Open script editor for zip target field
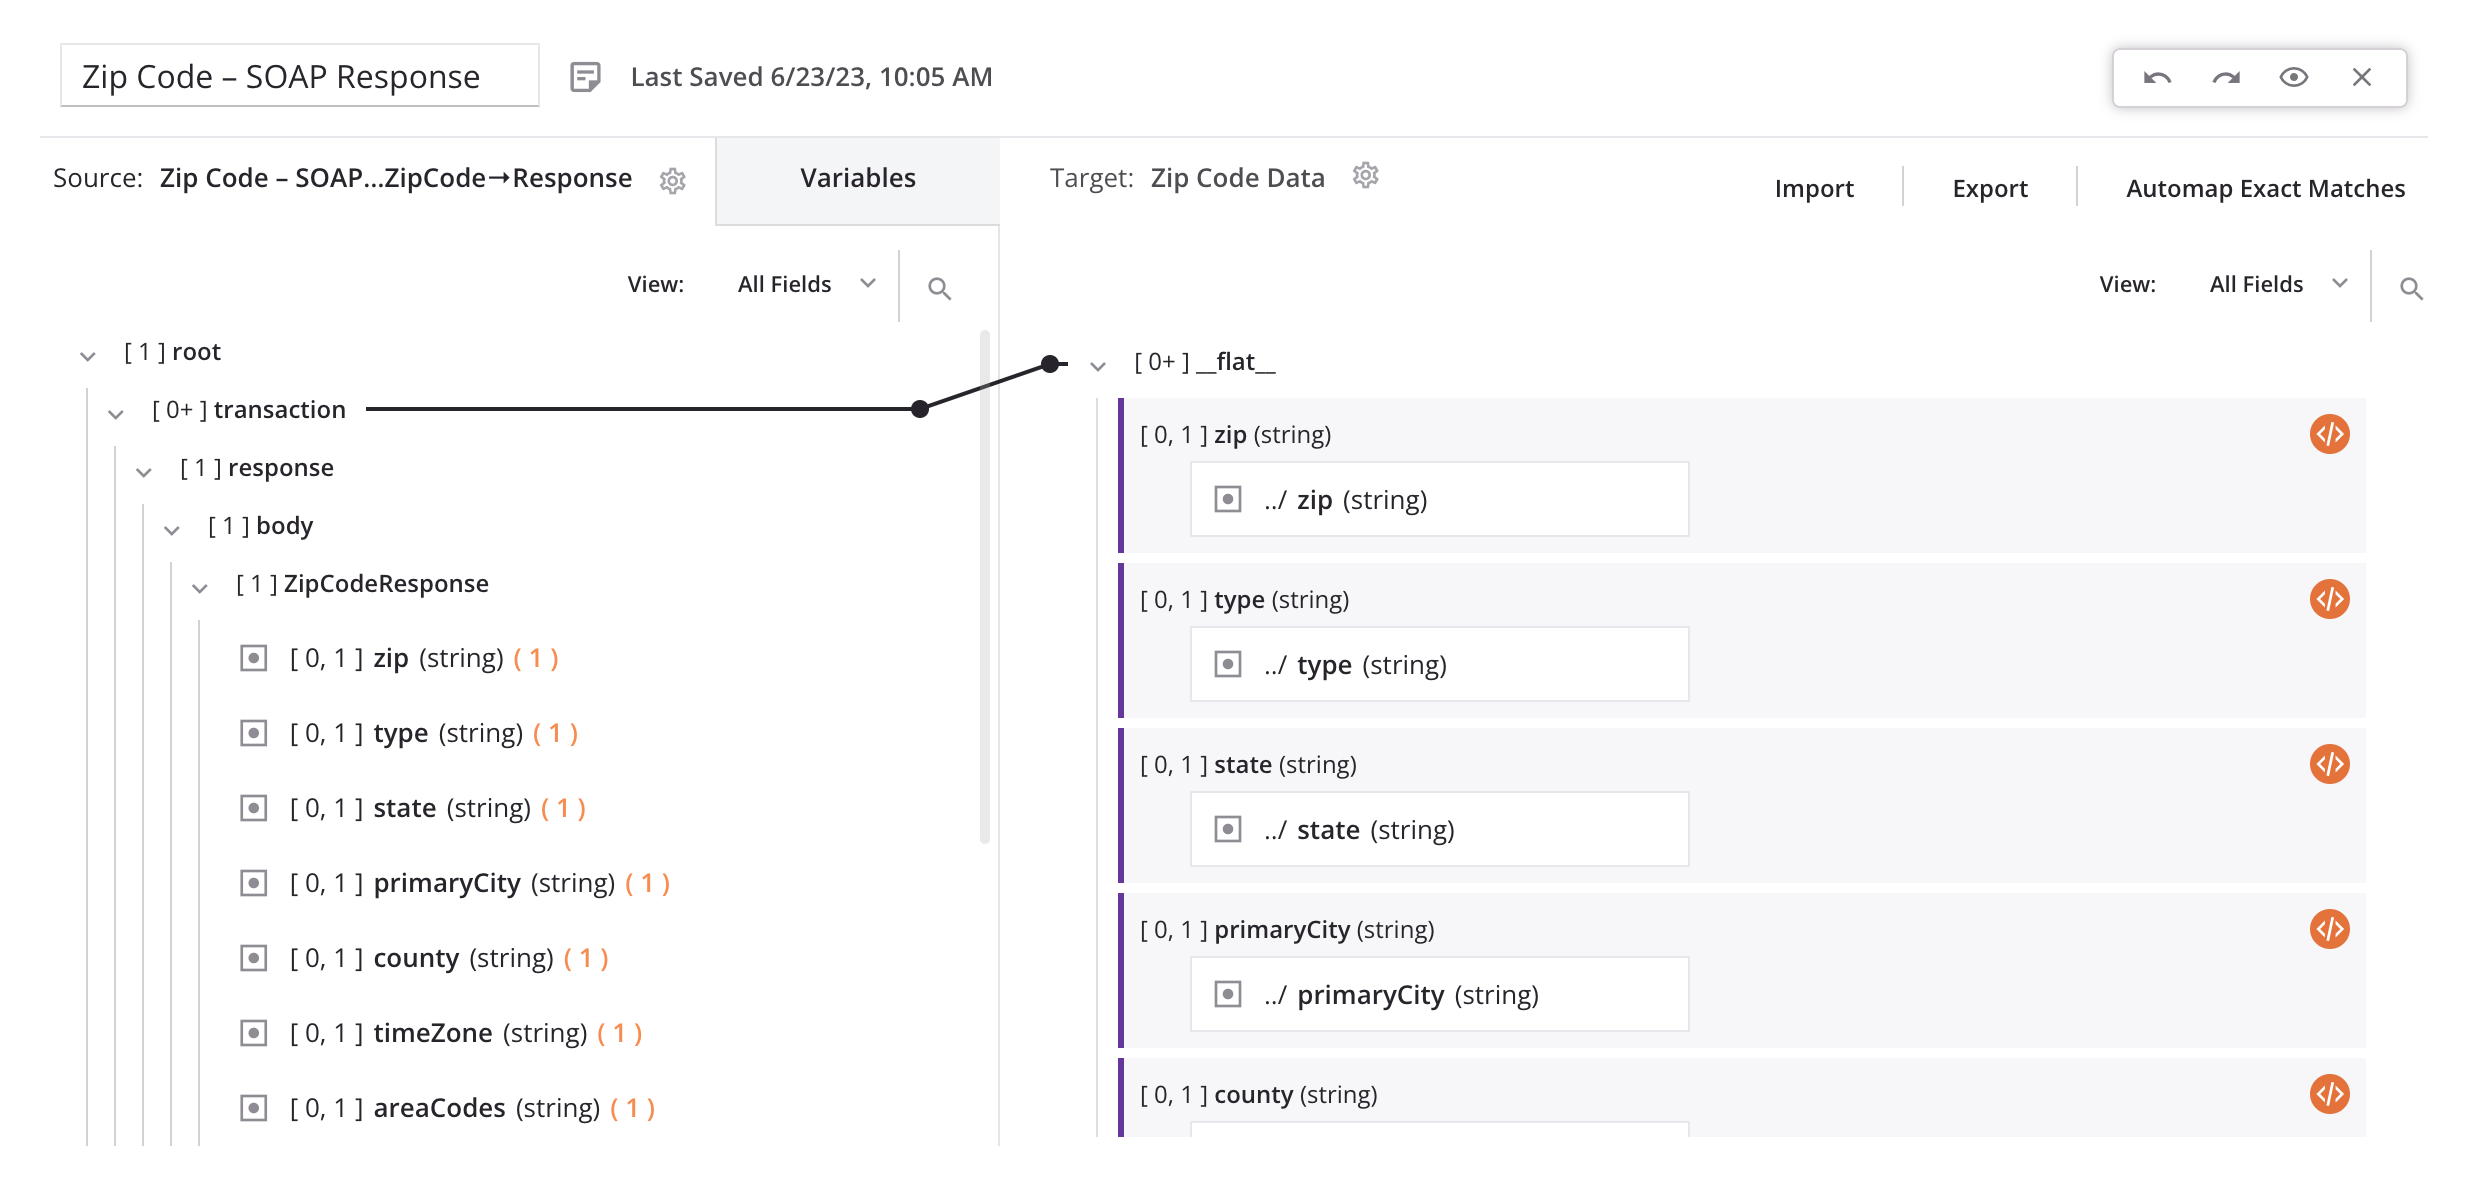Viewport: 2469px width, 1187px height. pos(2329,435)
